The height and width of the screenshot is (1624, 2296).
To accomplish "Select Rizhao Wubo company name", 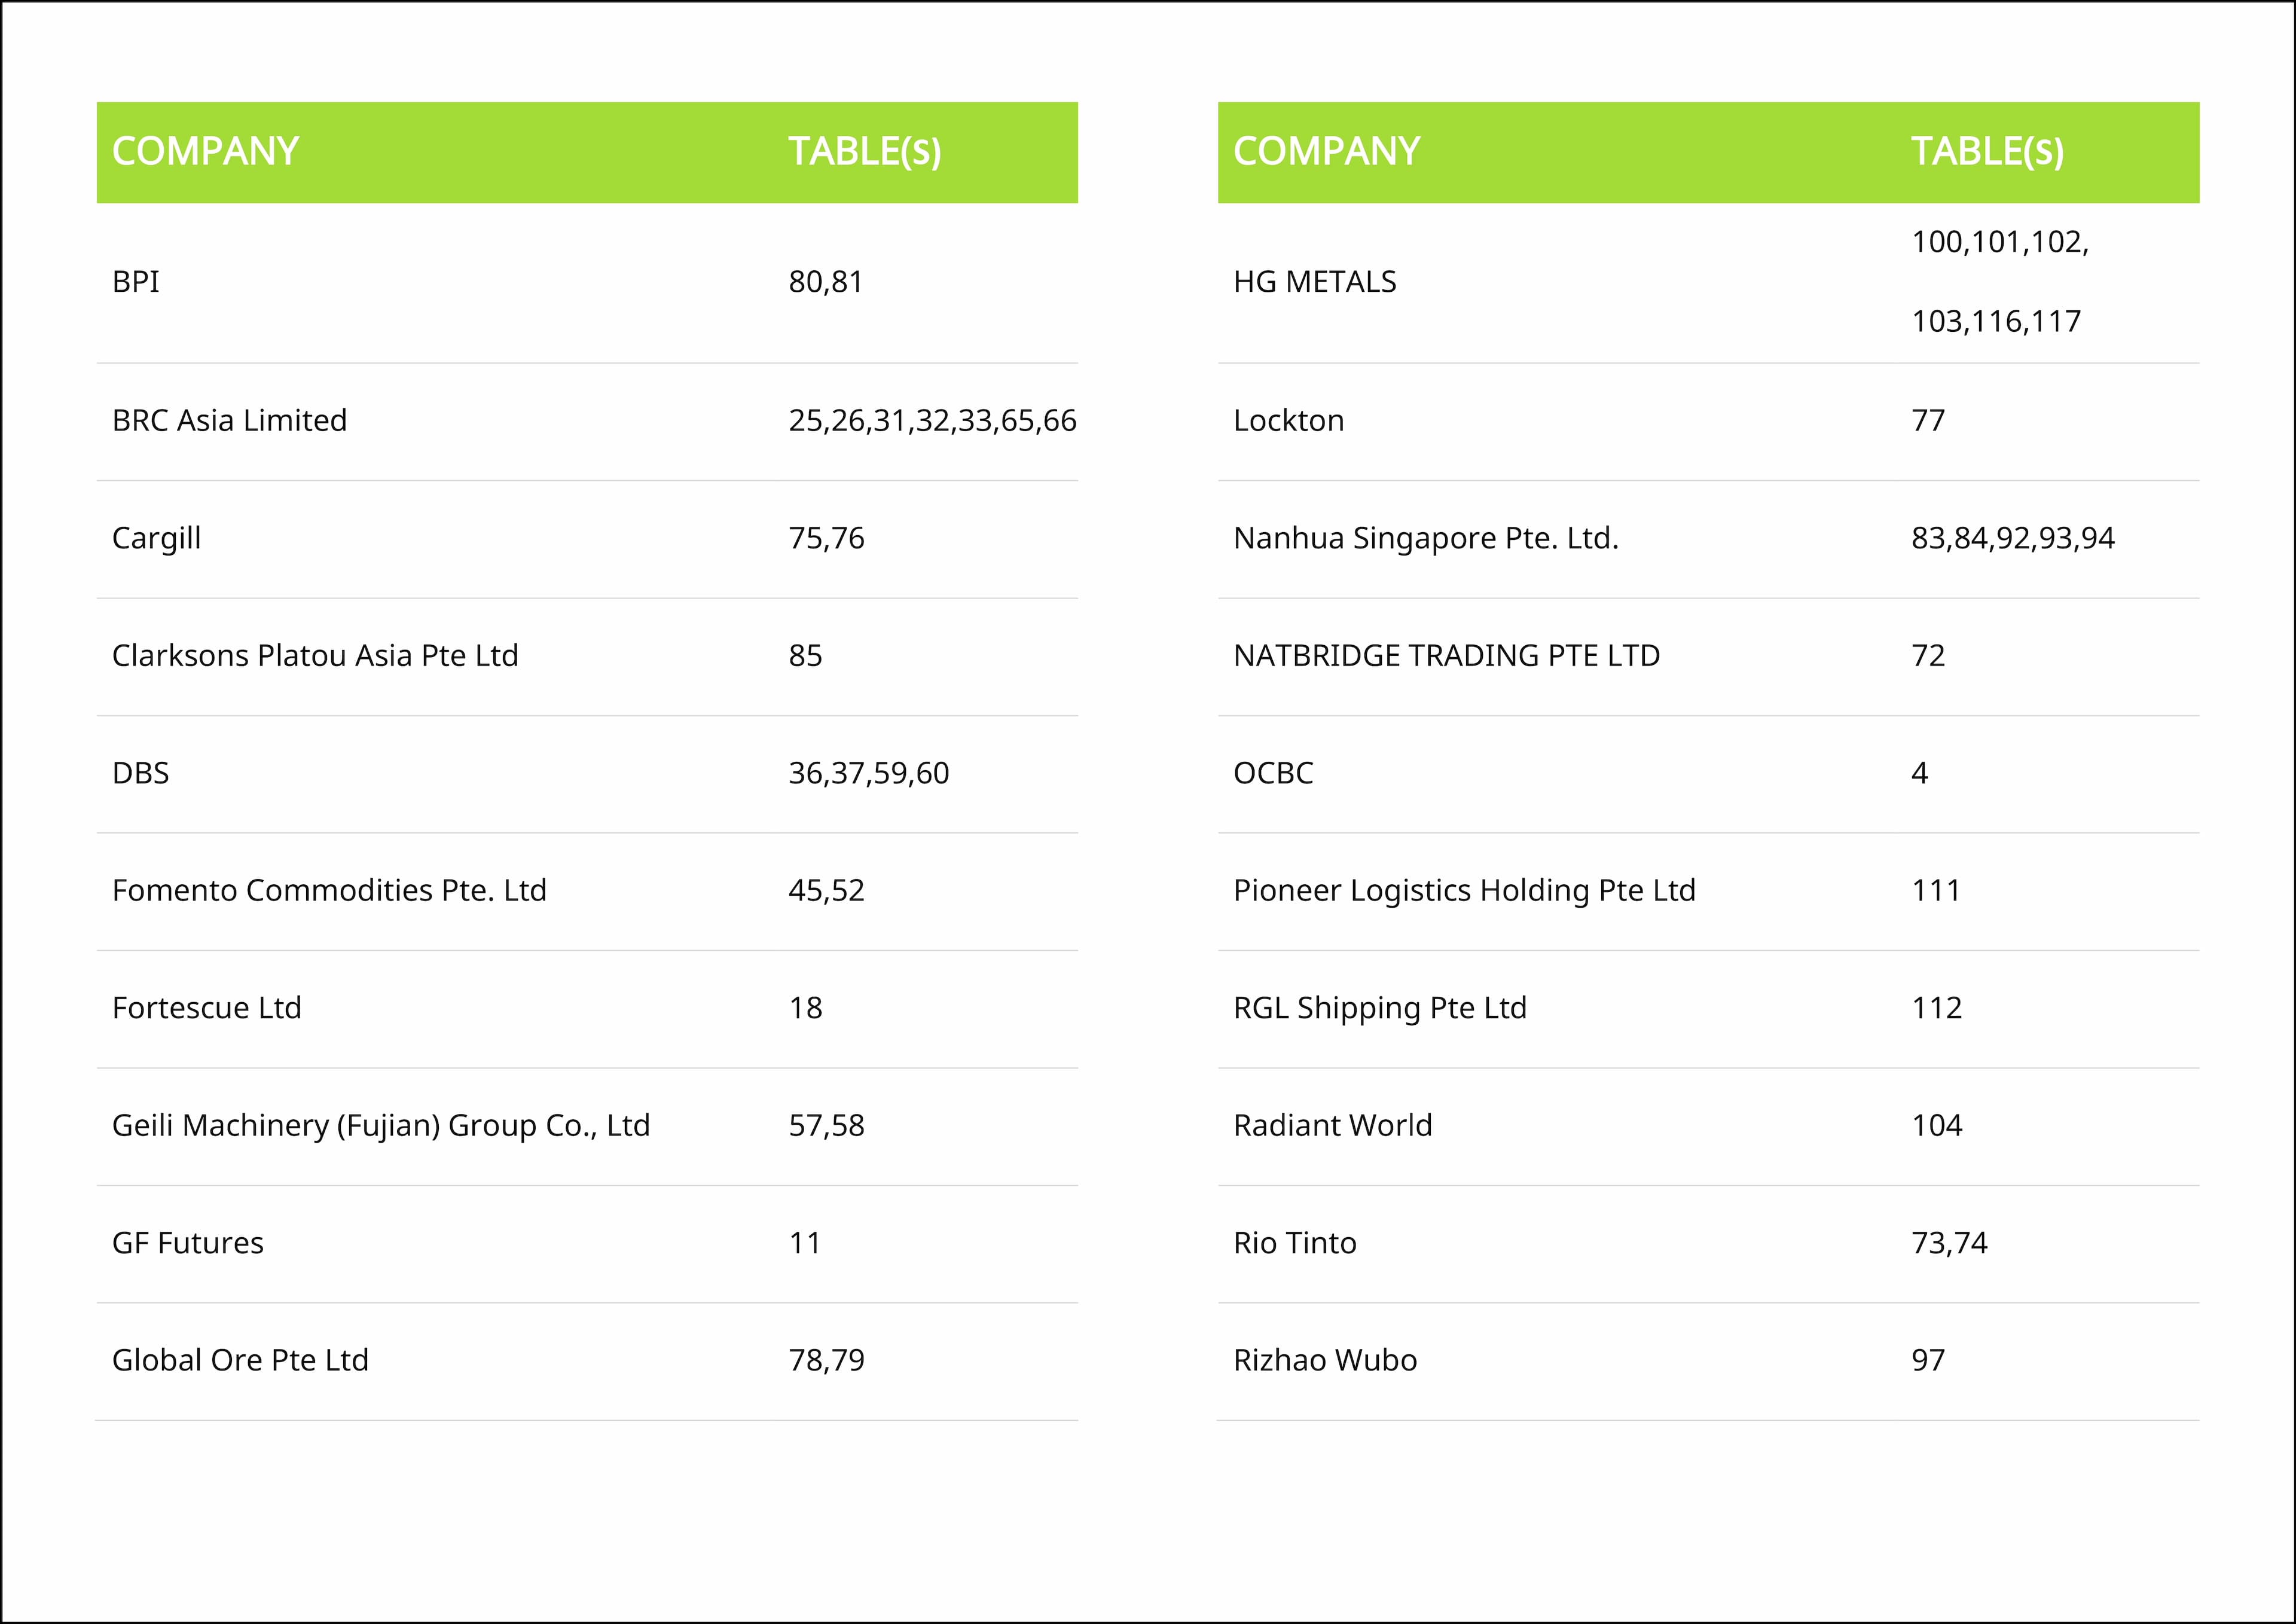I will 1325,1360.
